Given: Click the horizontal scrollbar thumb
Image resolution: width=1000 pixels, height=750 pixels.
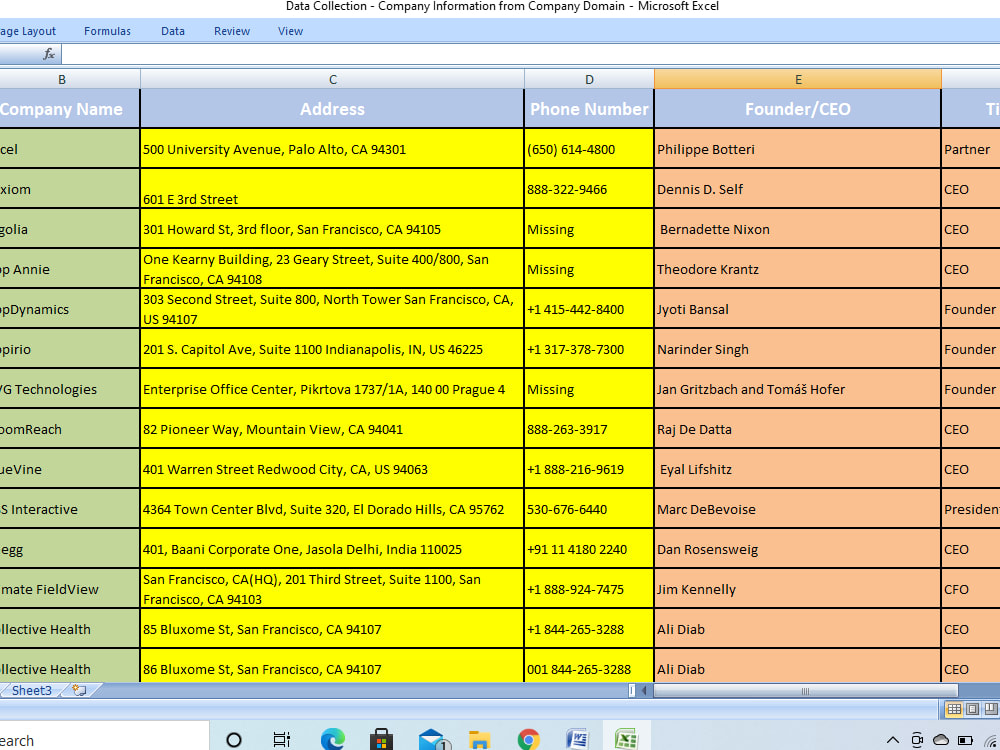Looking at the screenshot, I should coord(805,690).
